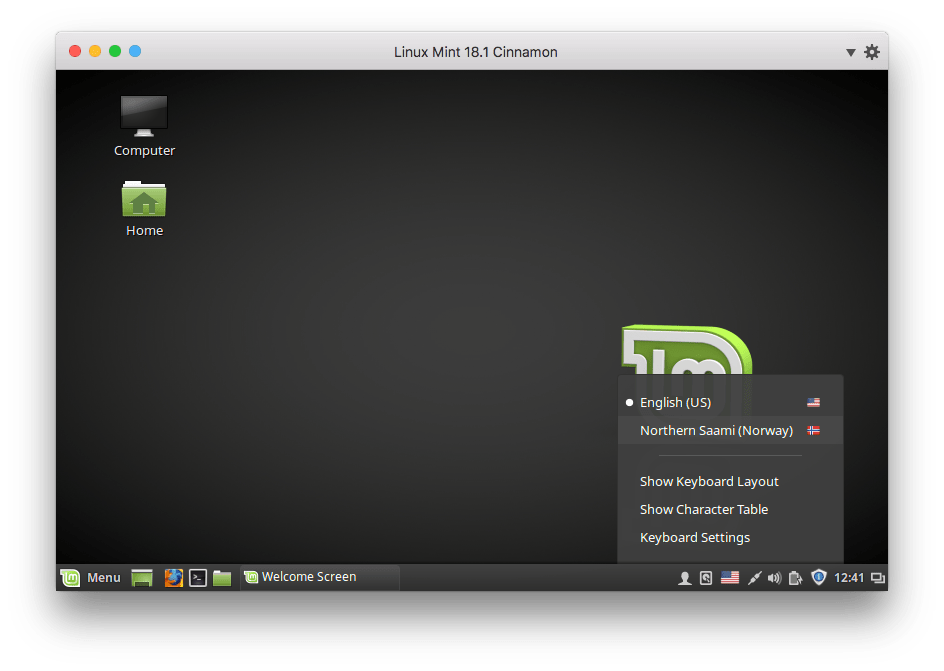Launch the terminal from the panel
Viewport: 944px width, 671px height.
pyautogui.click(x=197, y=577)
